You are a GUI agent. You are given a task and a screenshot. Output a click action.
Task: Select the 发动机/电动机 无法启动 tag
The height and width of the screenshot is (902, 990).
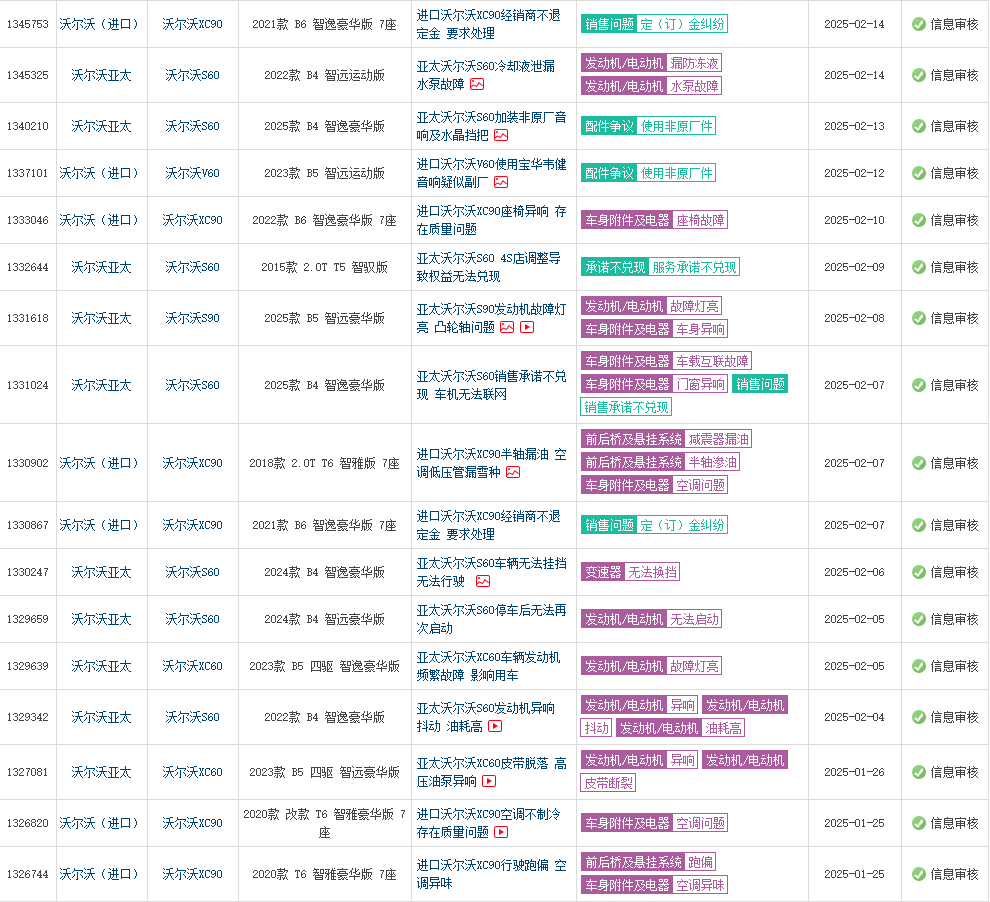(x=651, y=619)
